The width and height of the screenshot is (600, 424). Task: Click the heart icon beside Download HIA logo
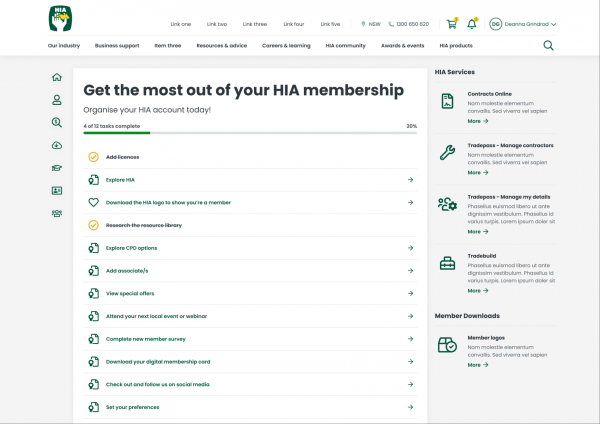coord(93,202)
